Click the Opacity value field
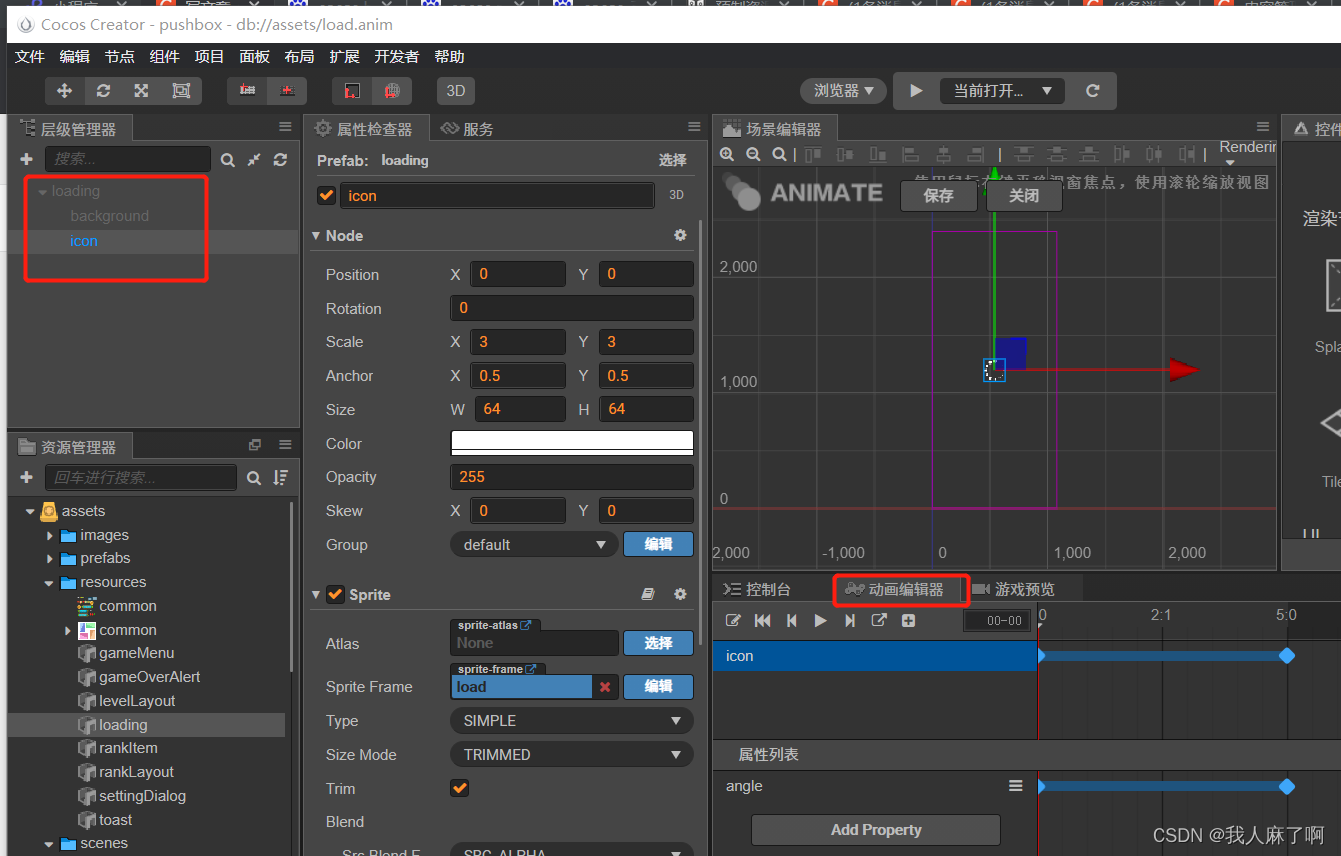1341x856 pixels. pyautogui.click(x=572, y=477)
